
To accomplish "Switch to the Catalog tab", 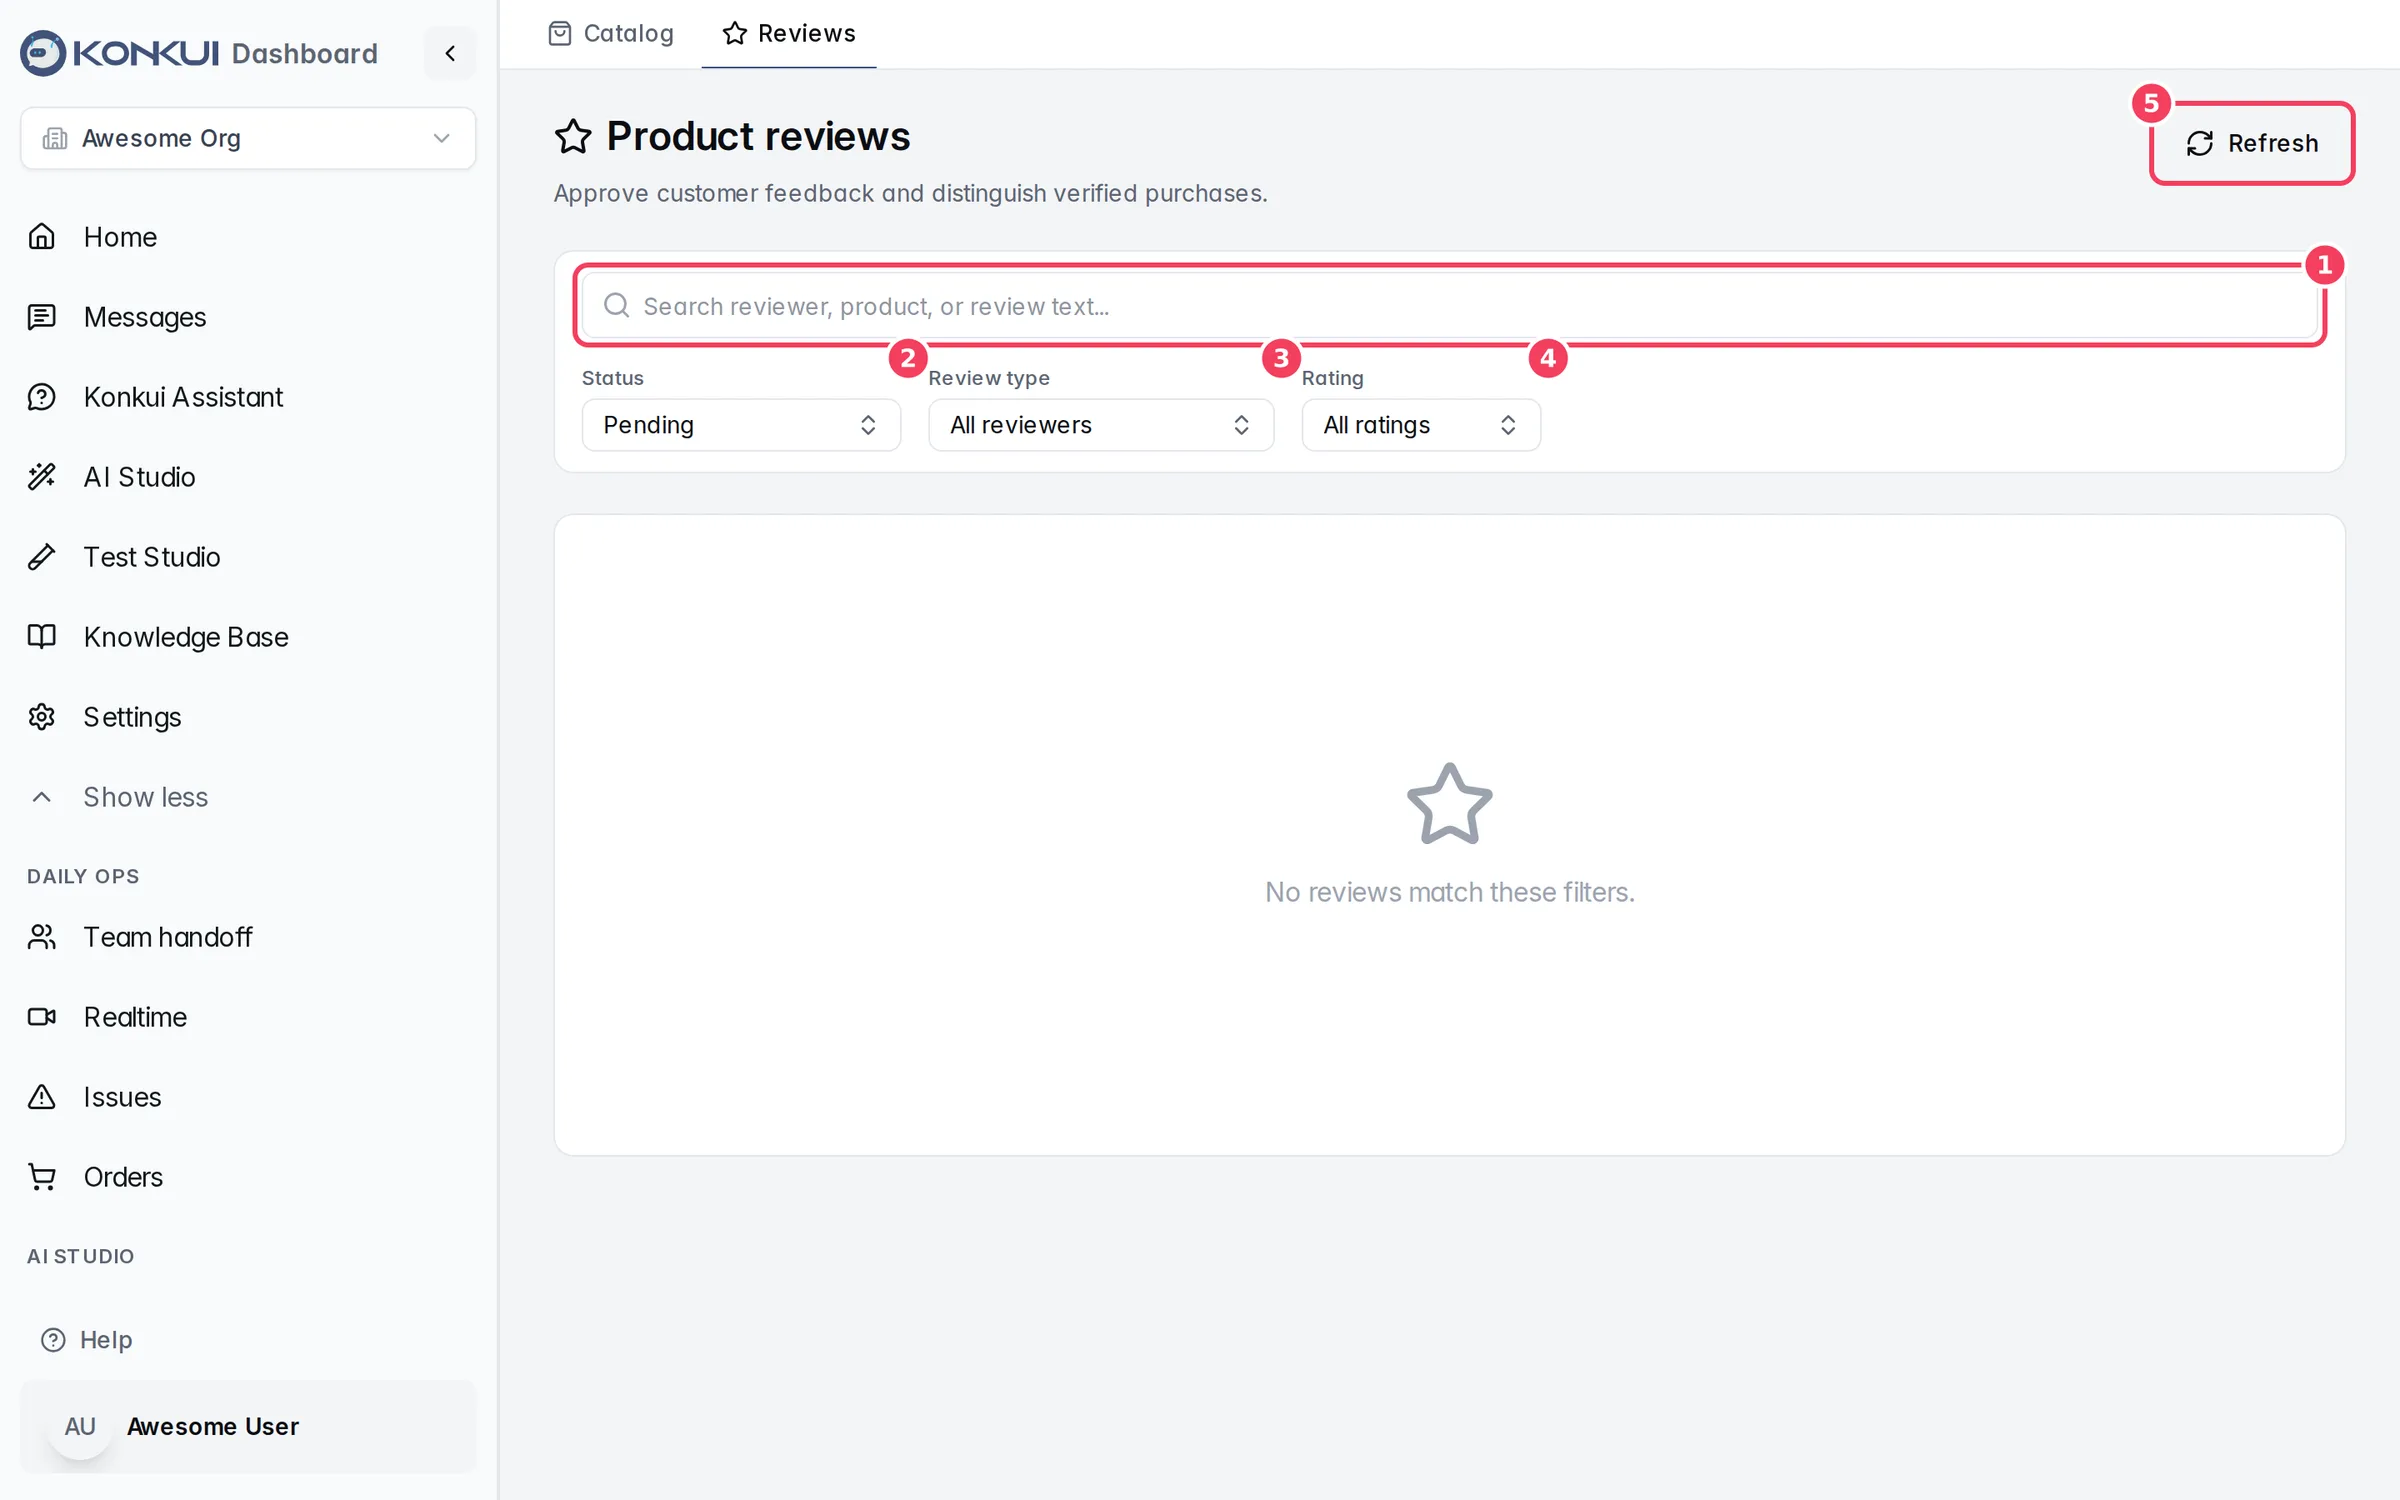I will 612,33.
